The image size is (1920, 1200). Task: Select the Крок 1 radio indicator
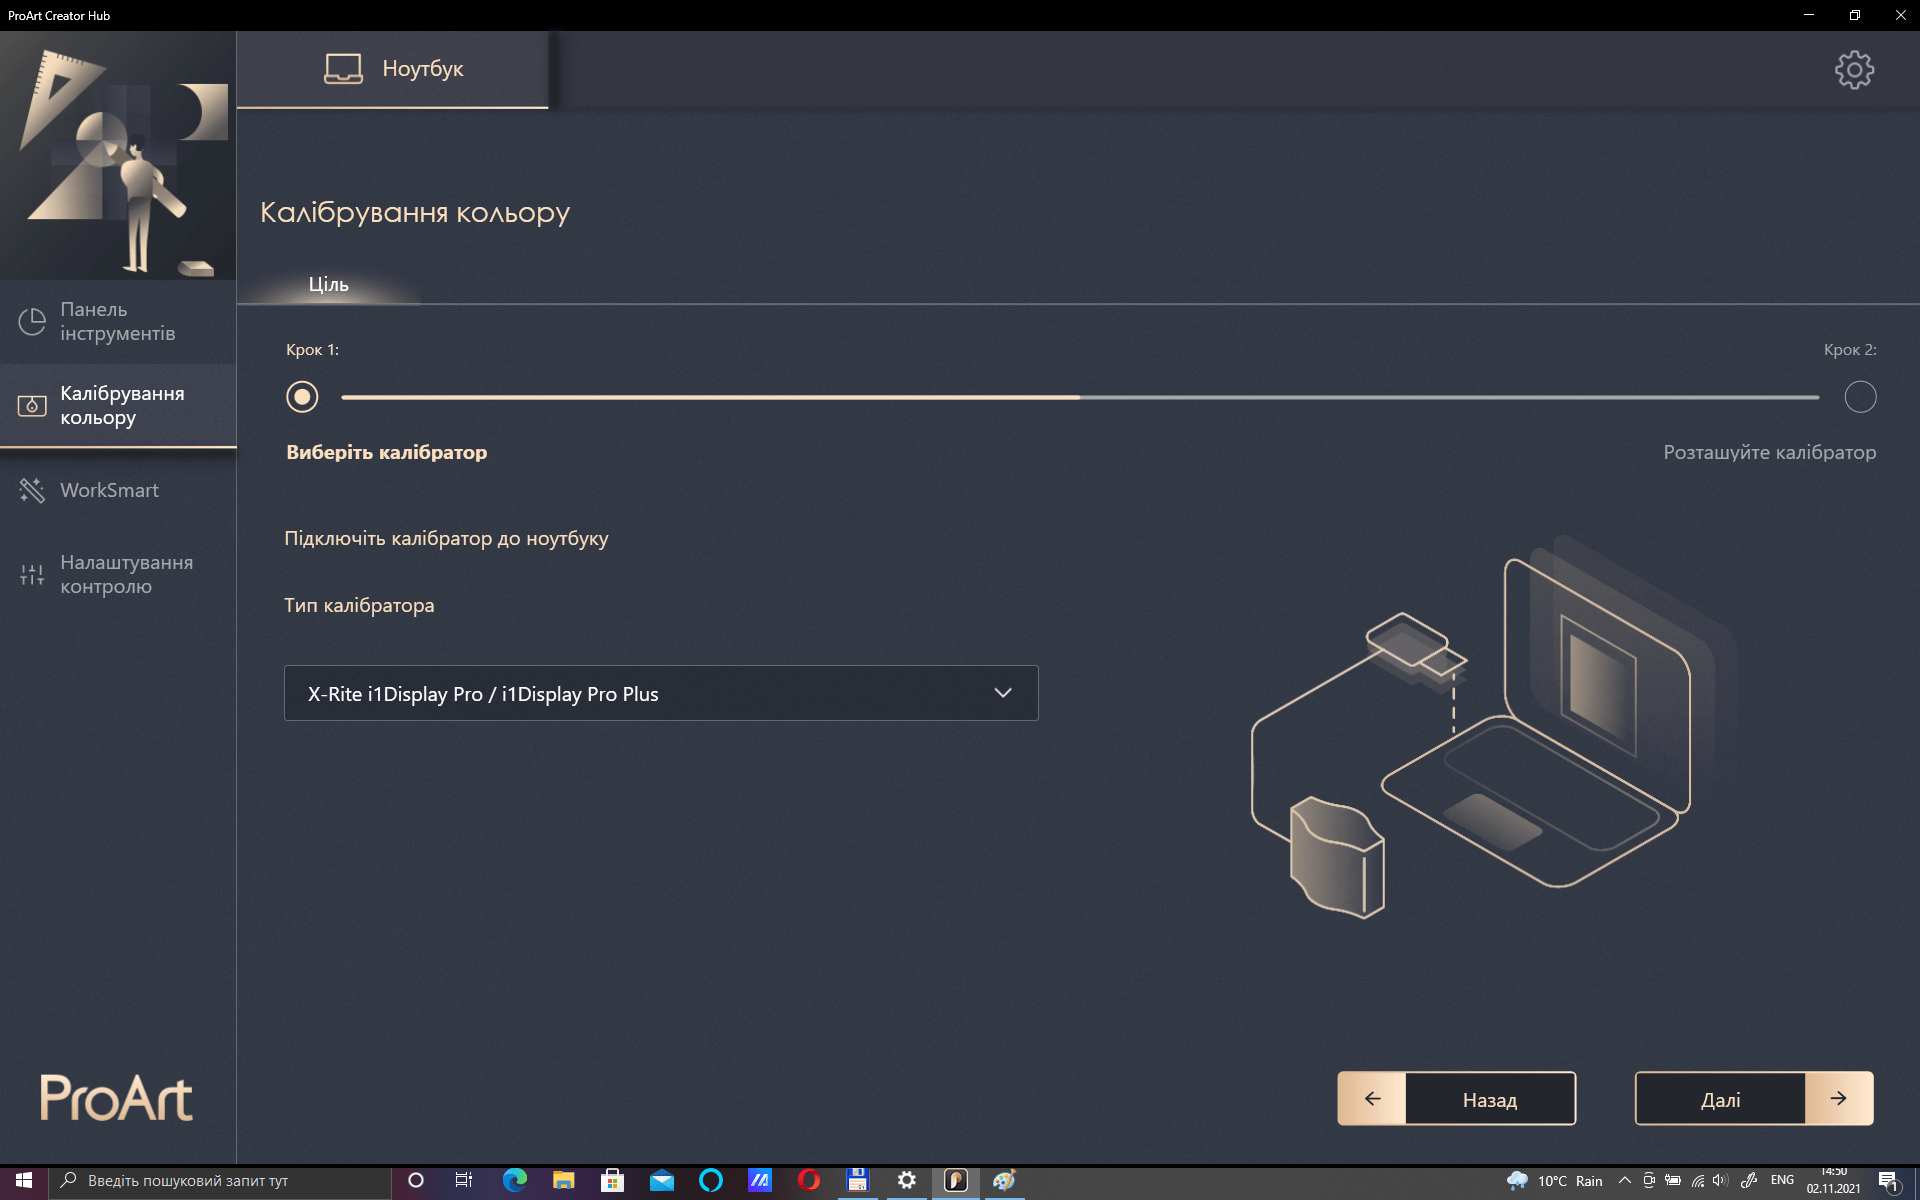[302, 397]
